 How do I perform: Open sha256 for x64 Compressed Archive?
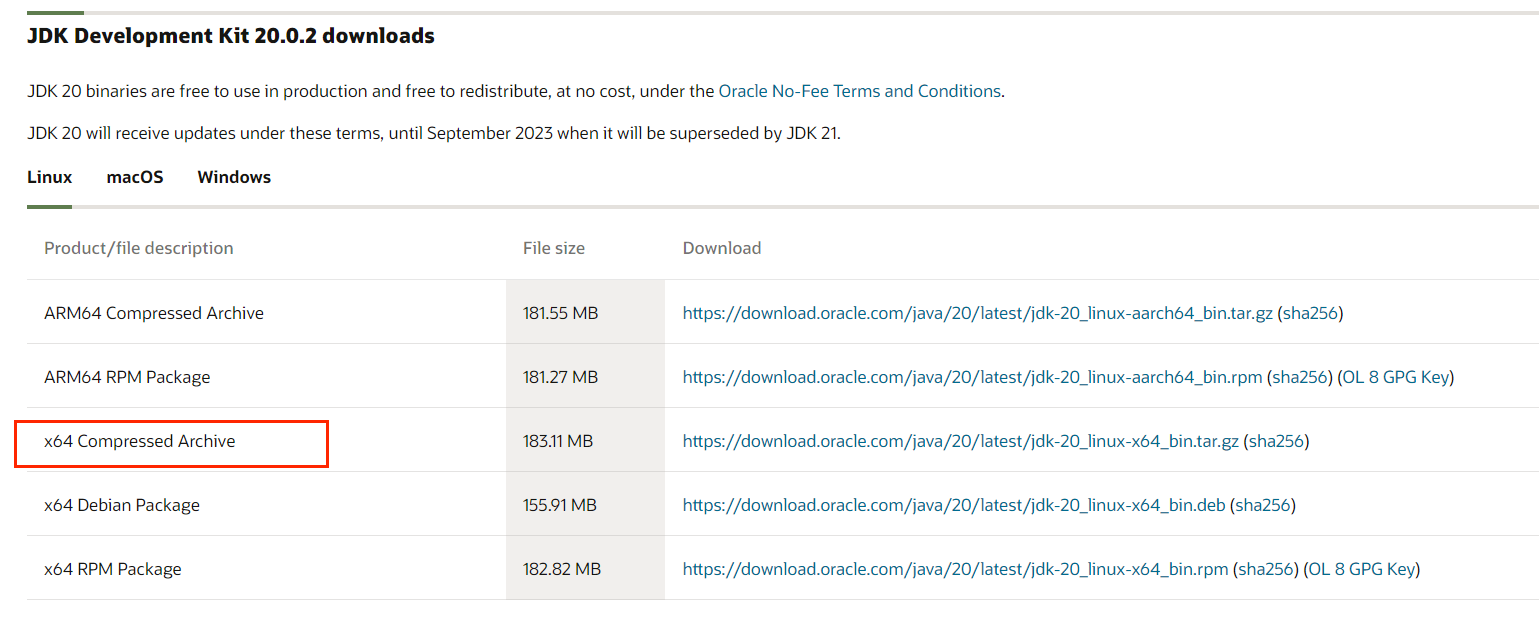(x=1277, y=441)
